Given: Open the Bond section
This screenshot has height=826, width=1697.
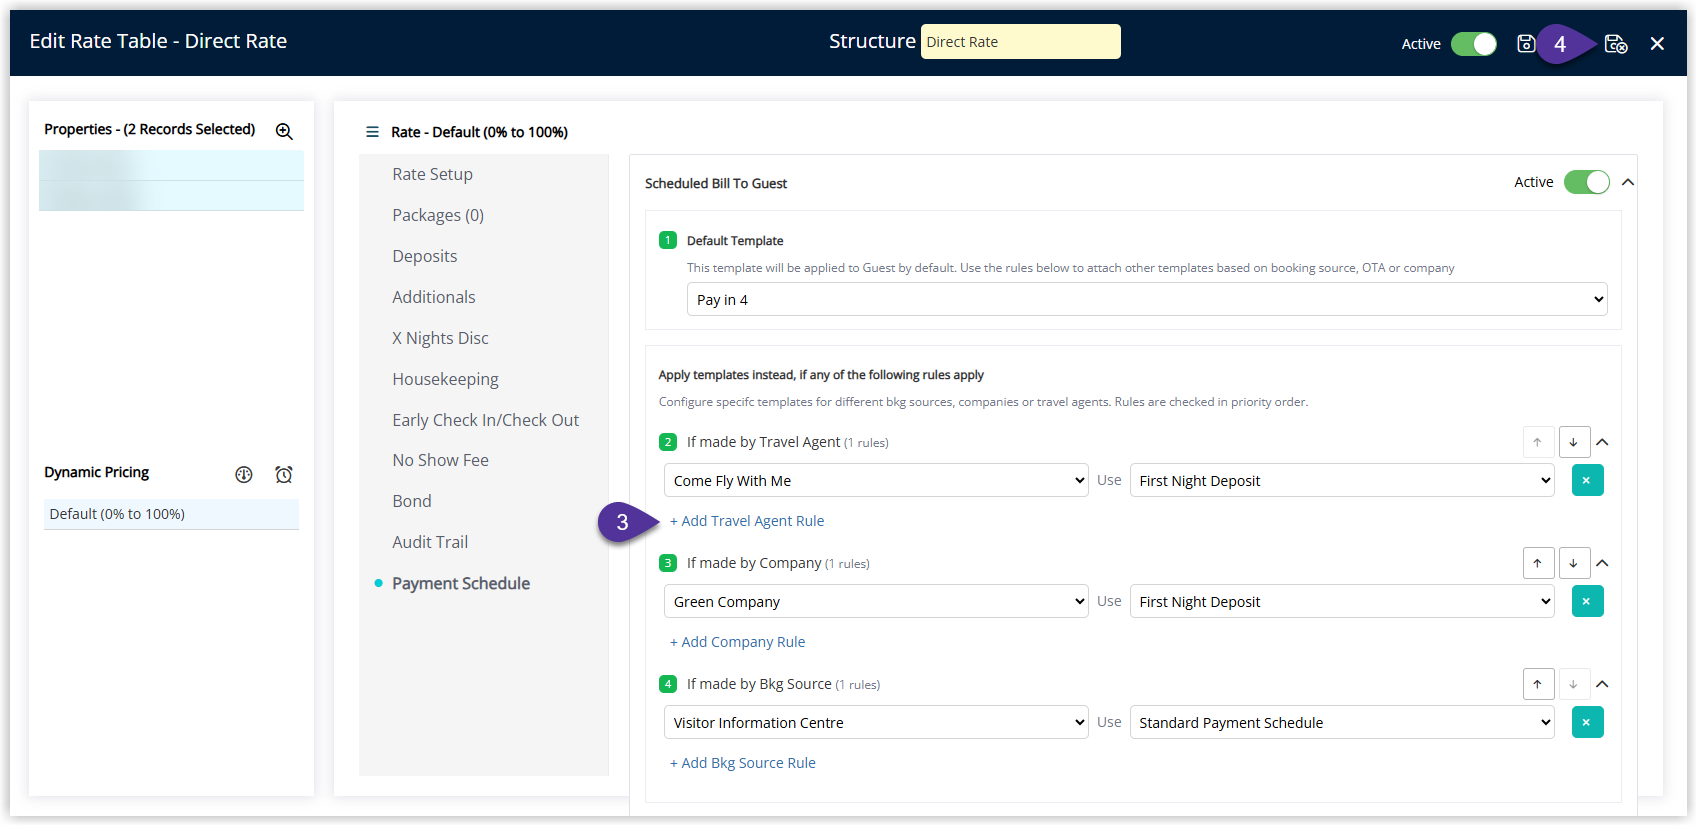Looking at the screenshot, I should tap(412, 501).
